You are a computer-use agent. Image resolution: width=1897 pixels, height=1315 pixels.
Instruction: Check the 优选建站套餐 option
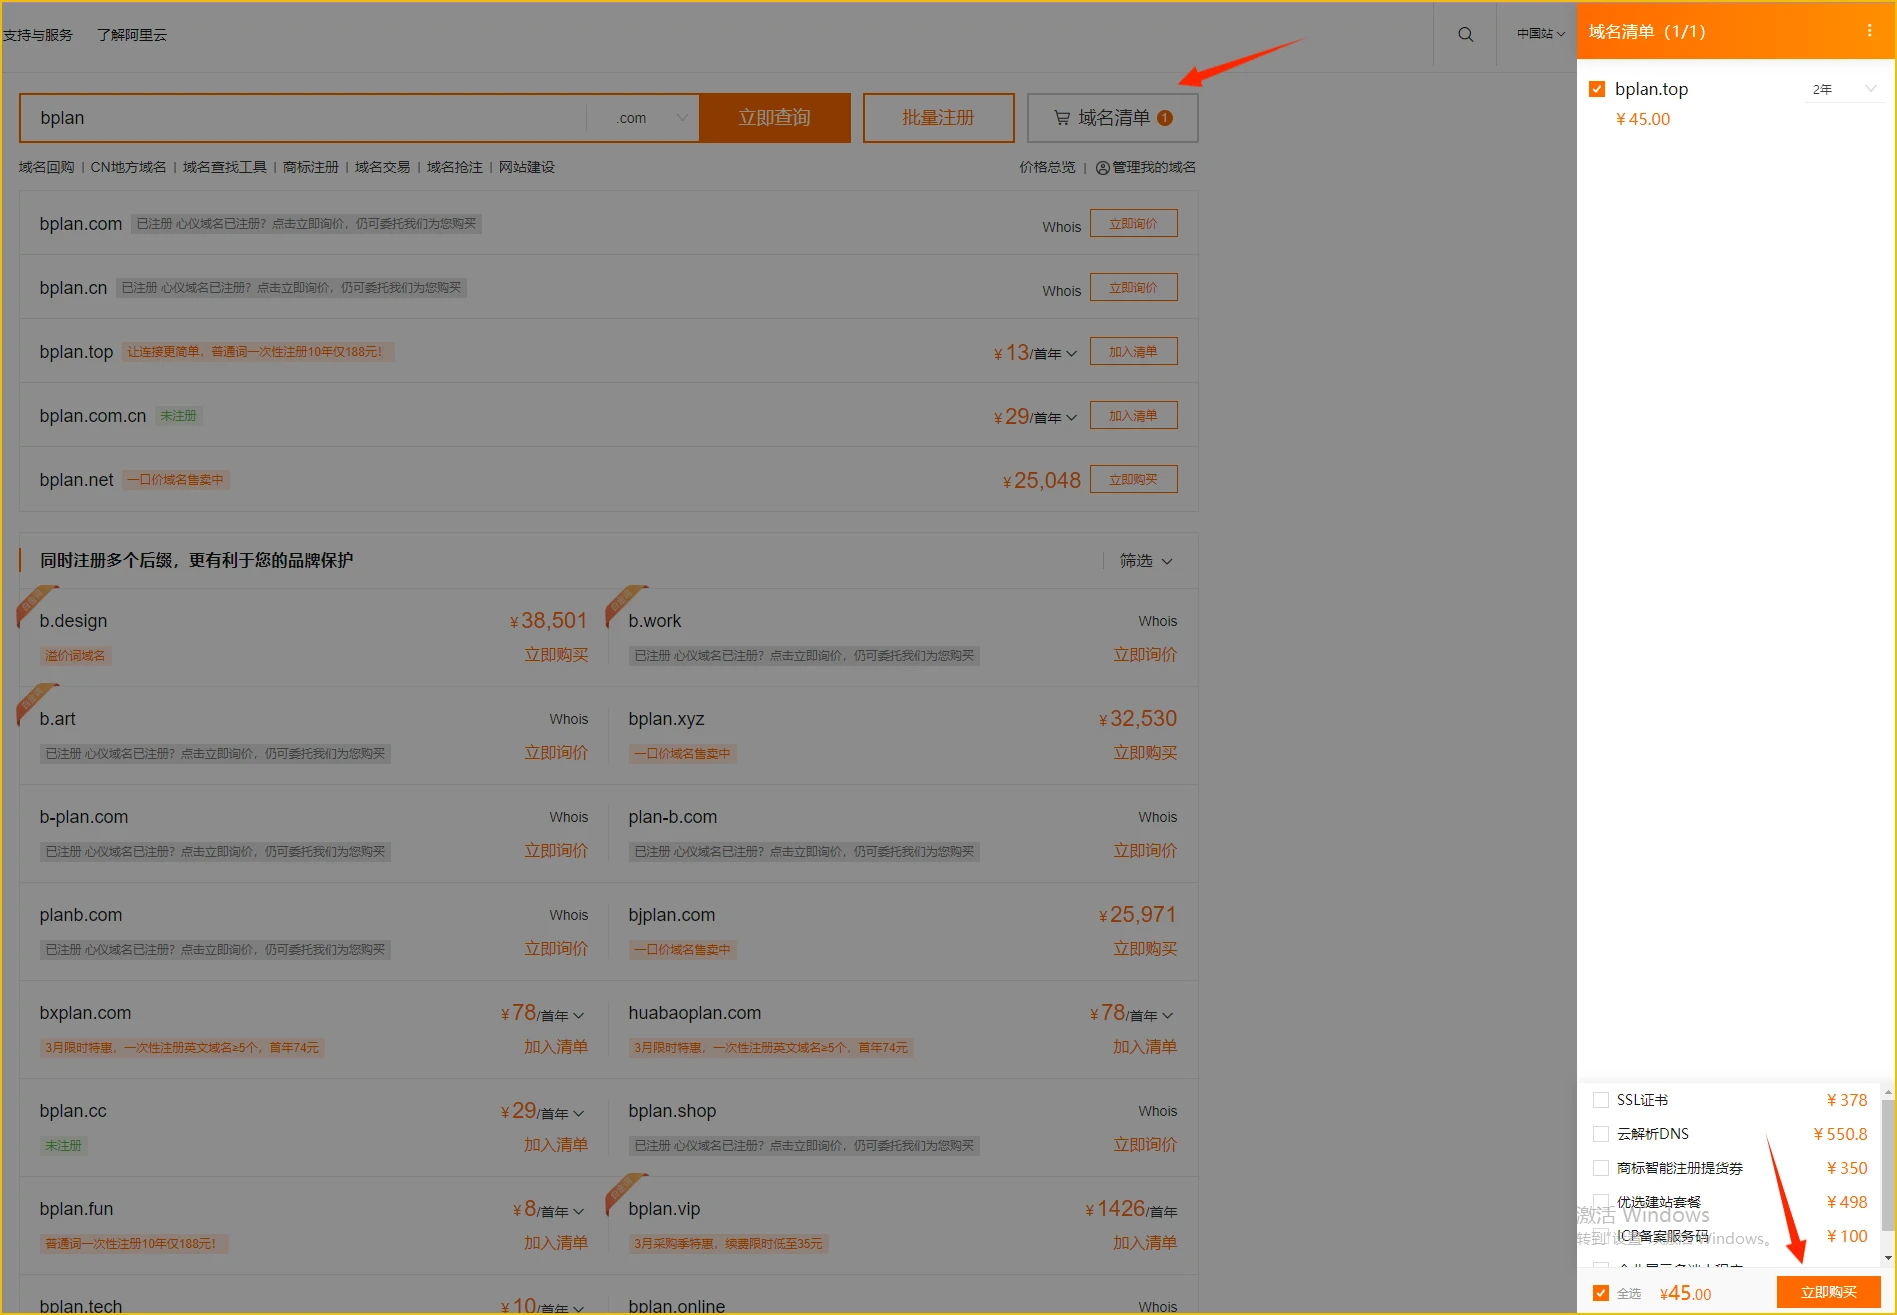point(1600,1202)
